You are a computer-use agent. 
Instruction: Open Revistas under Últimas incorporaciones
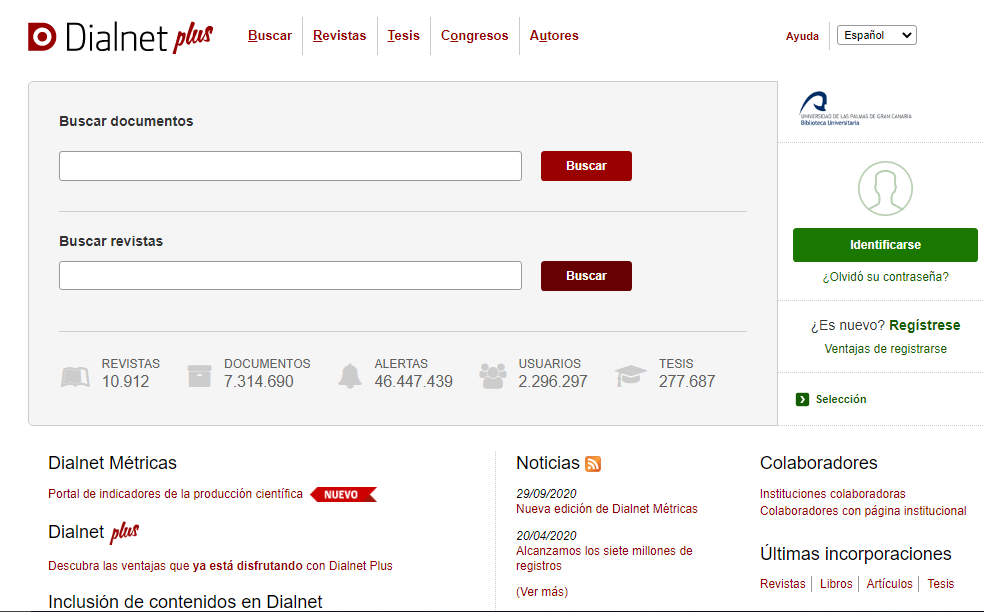click(783, 584)
